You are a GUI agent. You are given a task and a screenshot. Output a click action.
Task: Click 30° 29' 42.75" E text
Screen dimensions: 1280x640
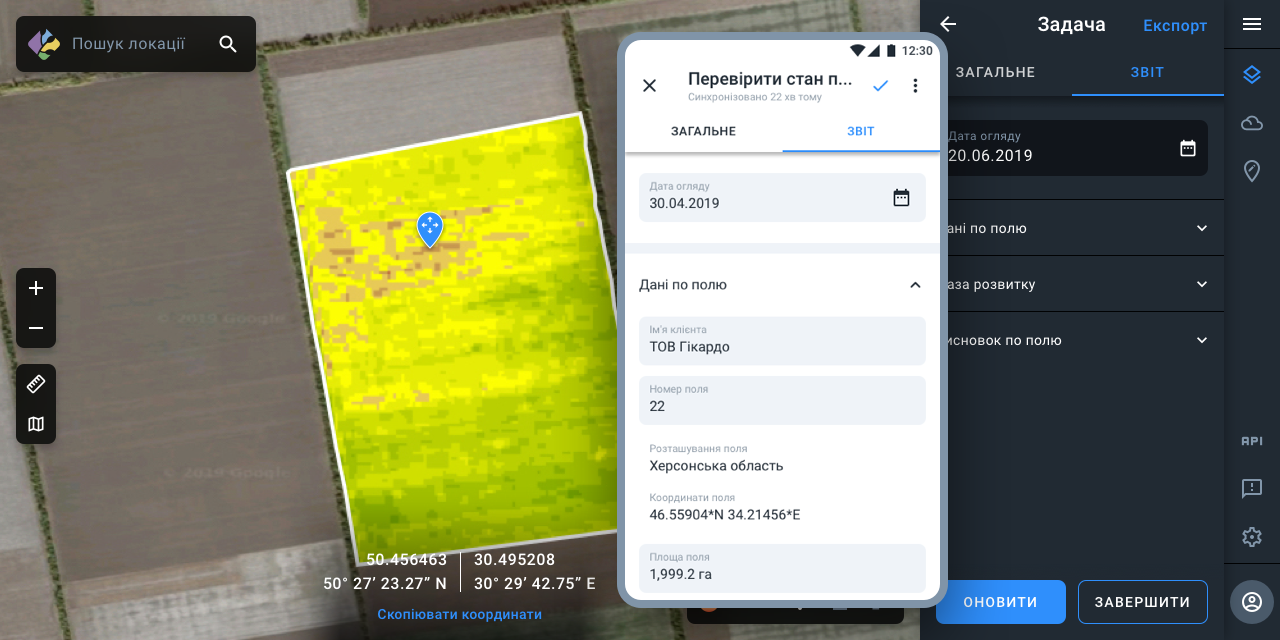point(535,584)
